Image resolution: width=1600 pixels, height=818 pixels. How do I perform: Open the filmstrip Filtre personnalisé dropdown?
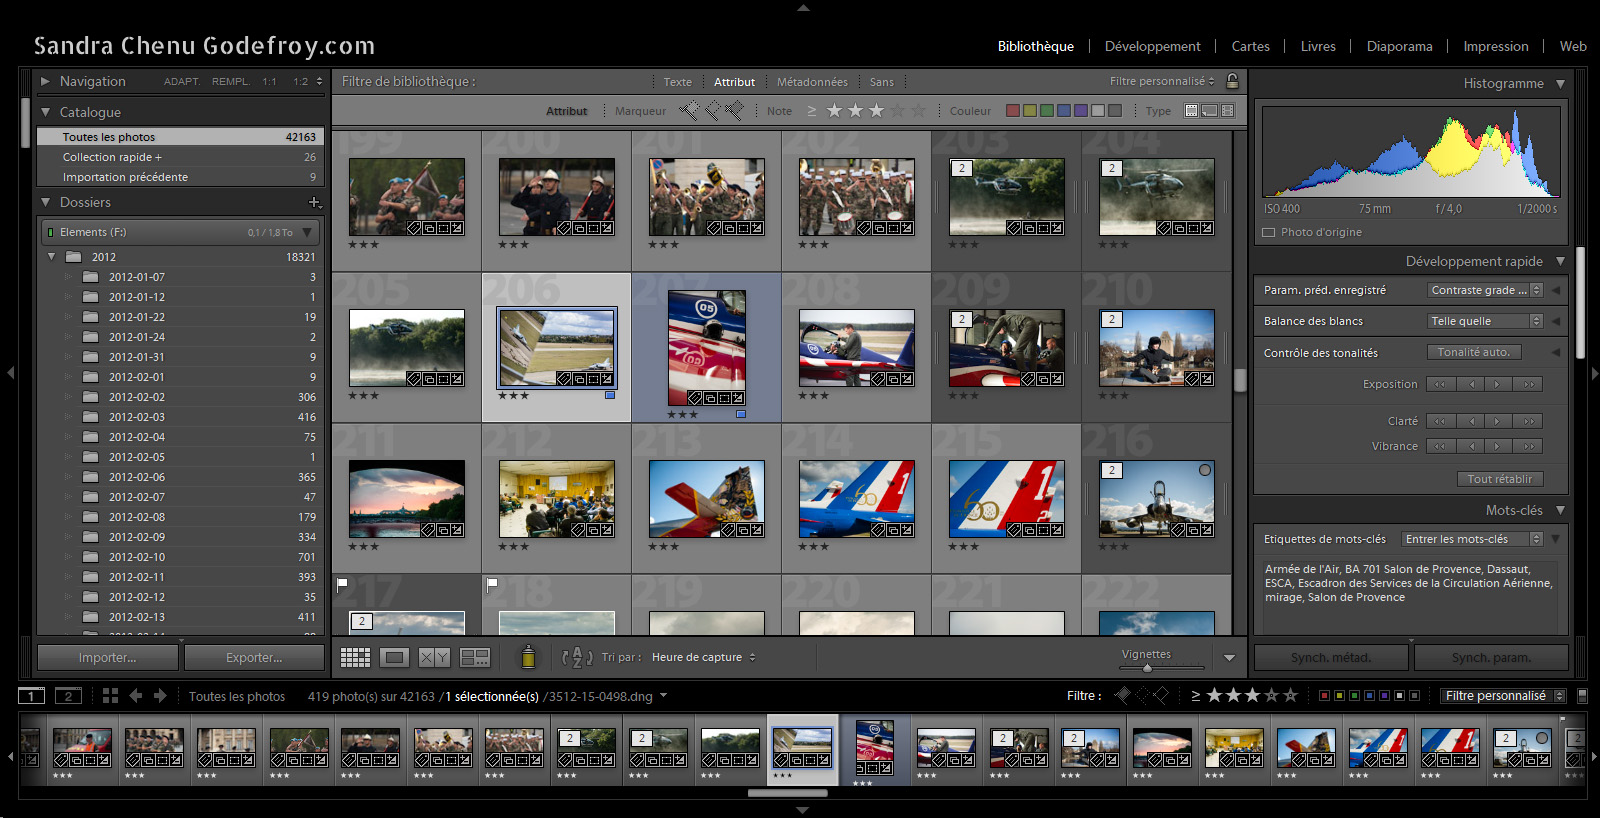tap(1503, 696)
